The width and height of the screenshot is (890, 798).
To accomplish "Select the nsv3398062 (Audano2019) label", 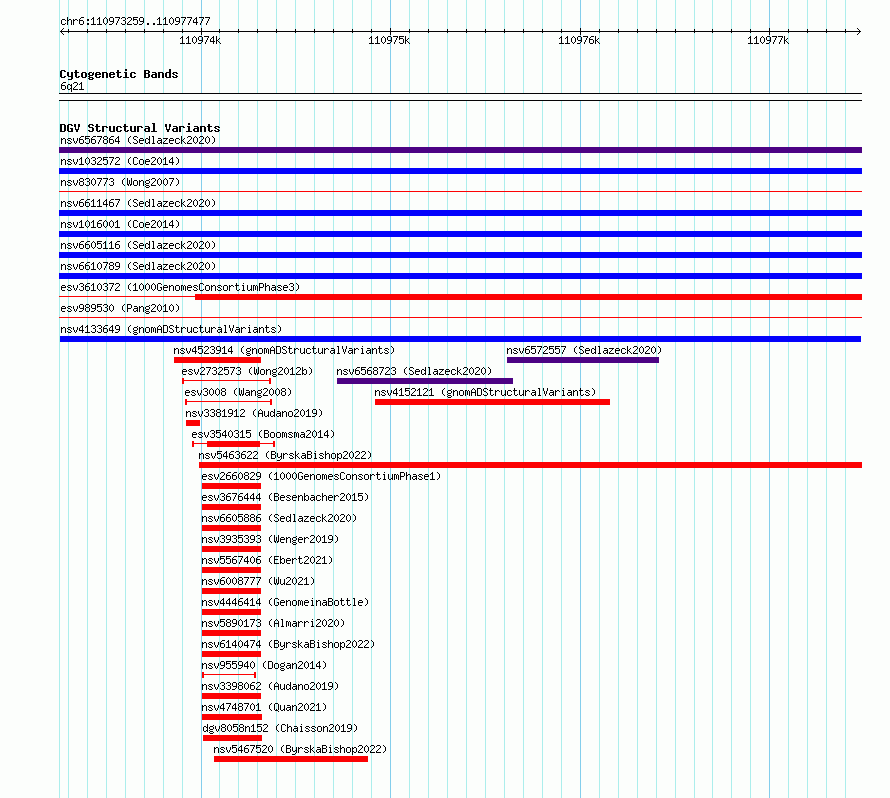I will 270,686.
